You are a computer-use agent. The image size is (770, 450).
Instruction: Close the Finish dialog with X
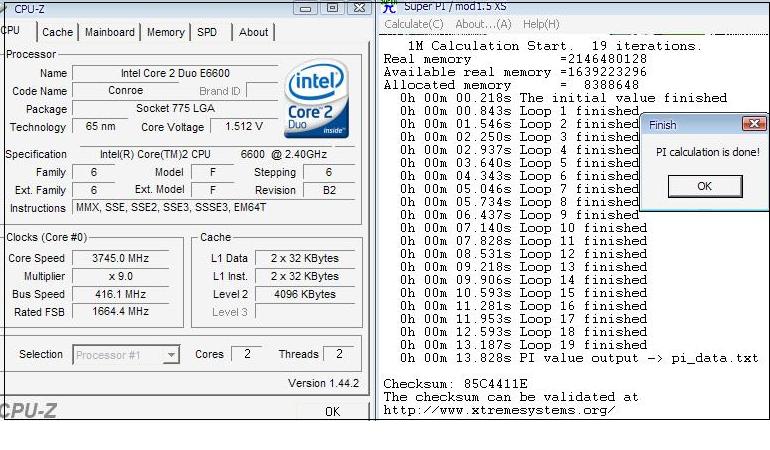(754, 124)
